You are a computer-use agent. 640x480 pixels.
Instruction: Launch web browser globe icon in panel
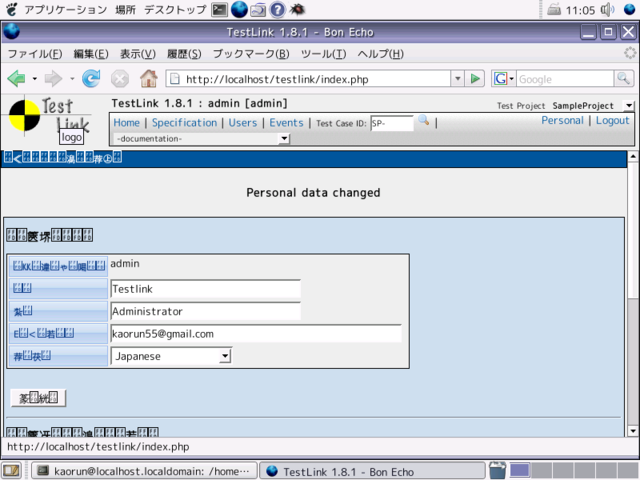click(239, 9)
